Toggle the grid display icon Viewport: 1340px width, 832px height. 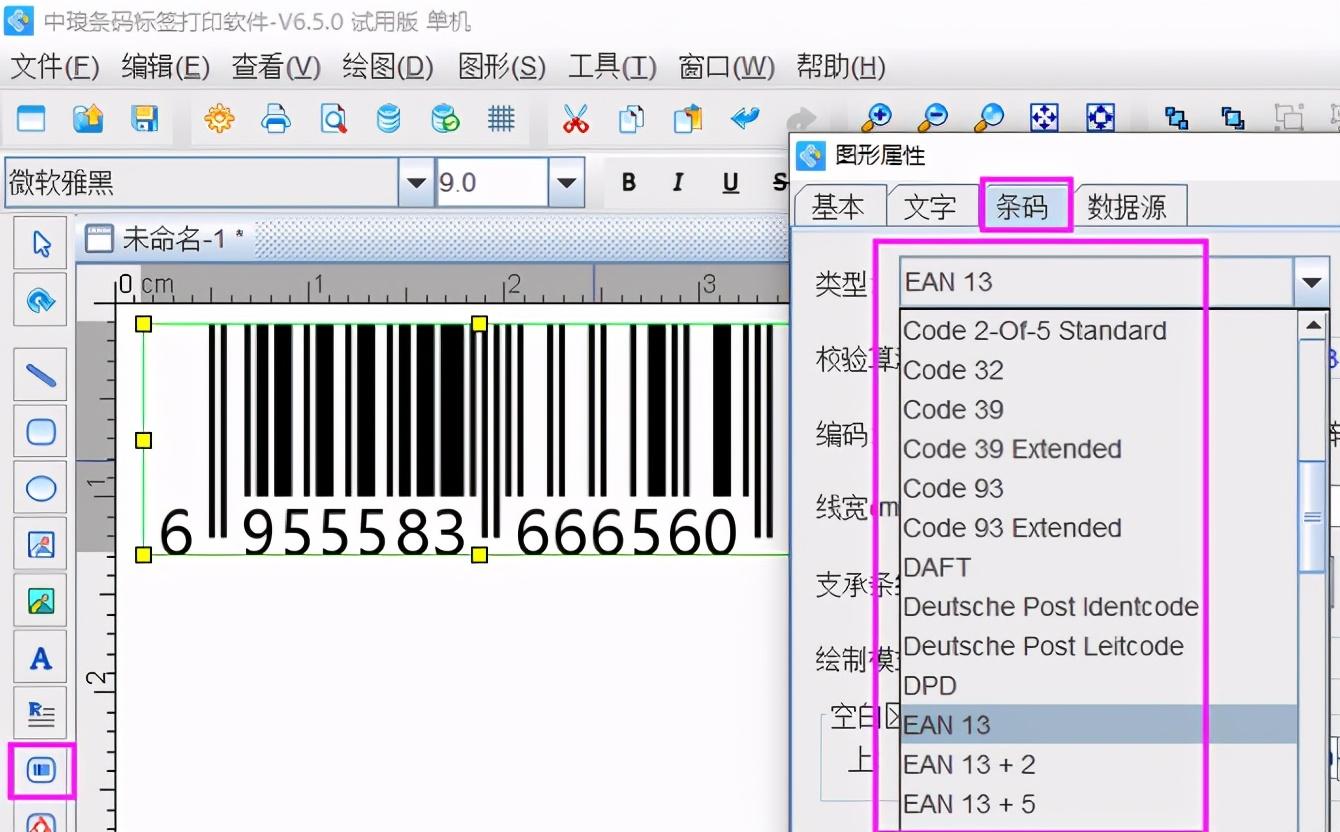(501, 119)
